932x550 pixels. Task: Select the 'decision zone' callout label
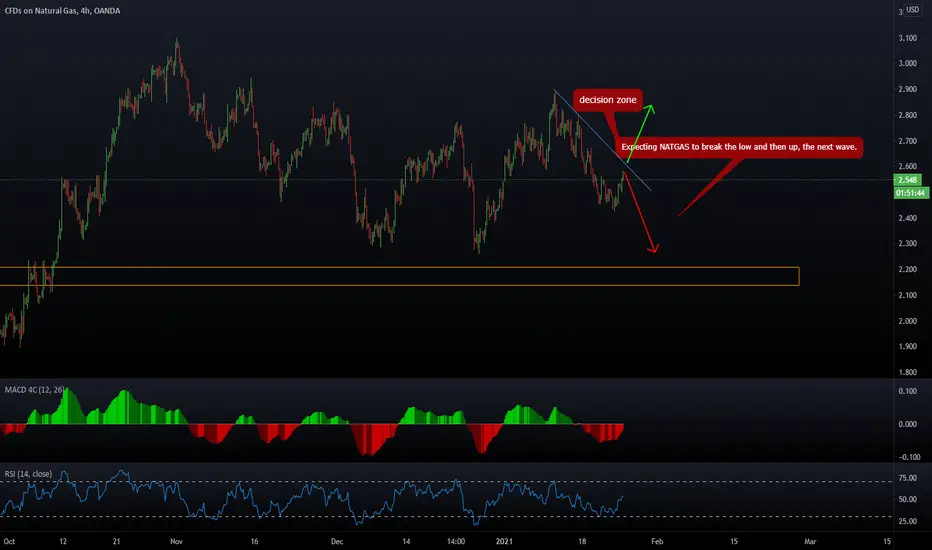(x=607, y=100)
